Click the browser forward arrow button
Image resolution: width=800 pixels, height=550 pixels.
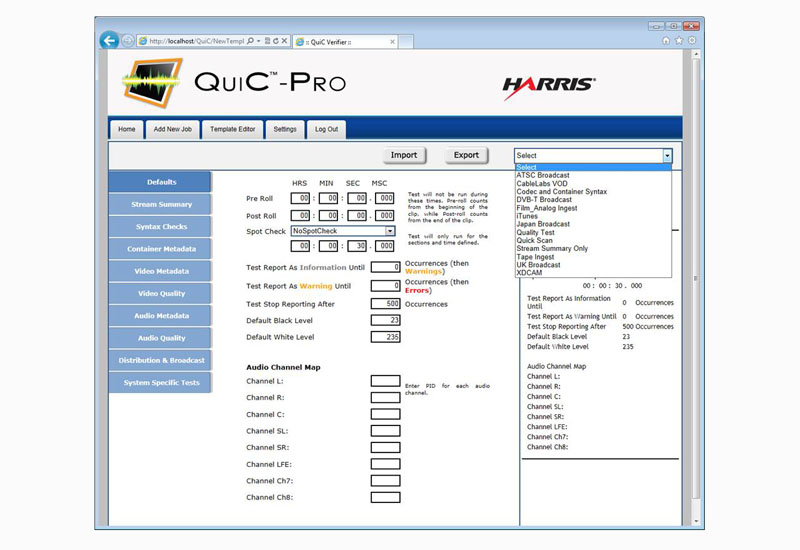point(128,41)
